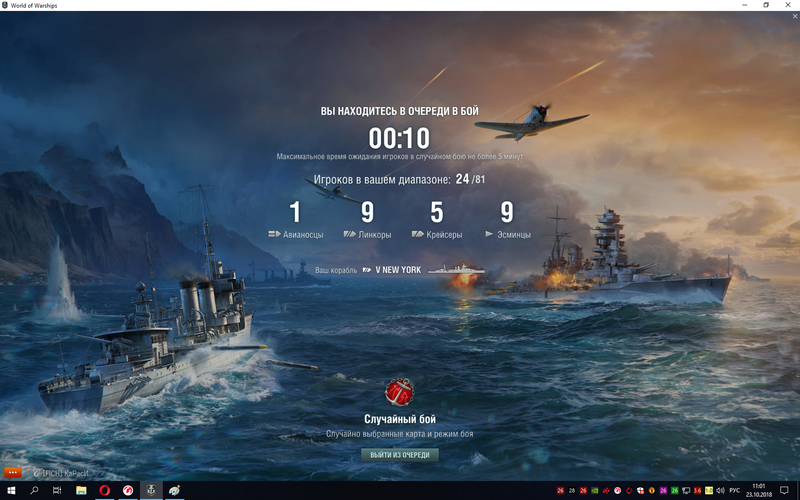This screenshot has height=500, width=800.
Task: Open File Explorer from the taskbar
Action: [x=81, y=490]
